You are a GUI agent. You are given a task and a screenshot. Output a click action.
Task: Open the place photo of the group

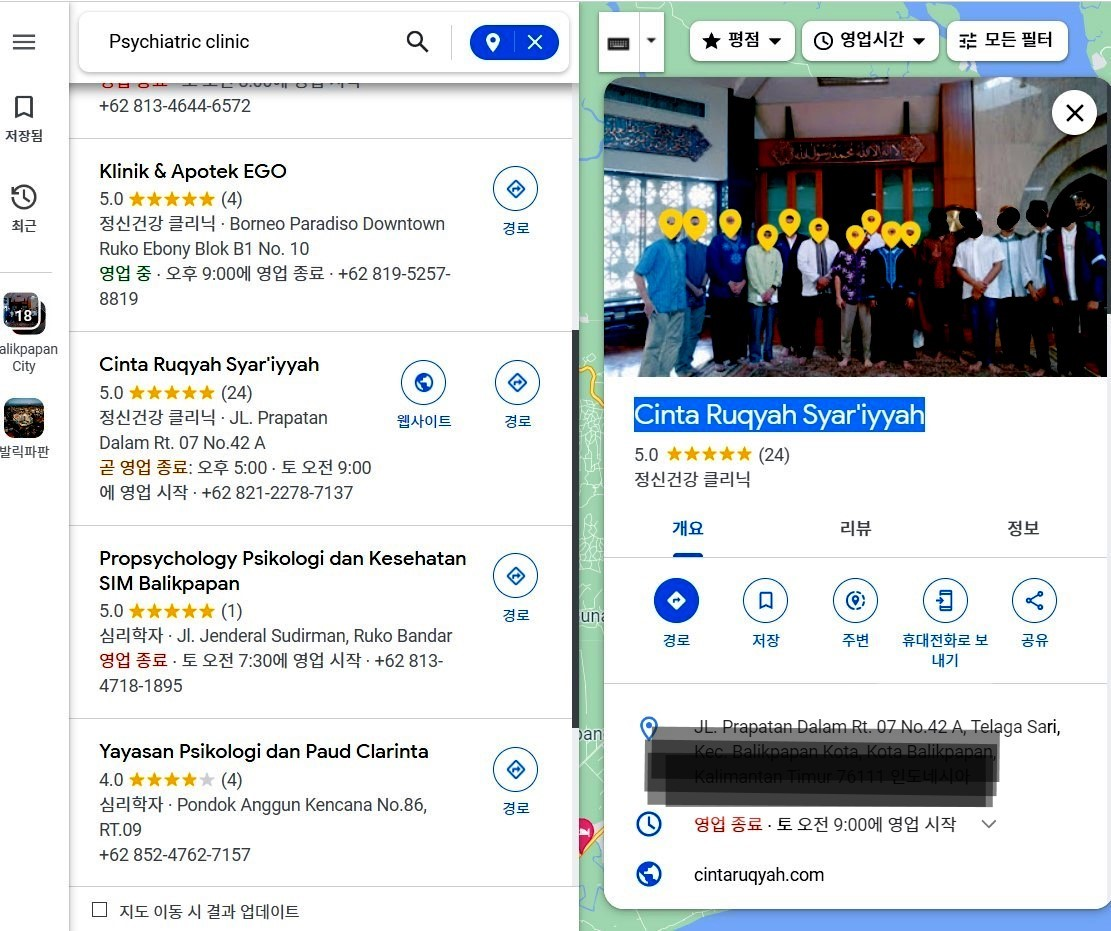(855, 227)
